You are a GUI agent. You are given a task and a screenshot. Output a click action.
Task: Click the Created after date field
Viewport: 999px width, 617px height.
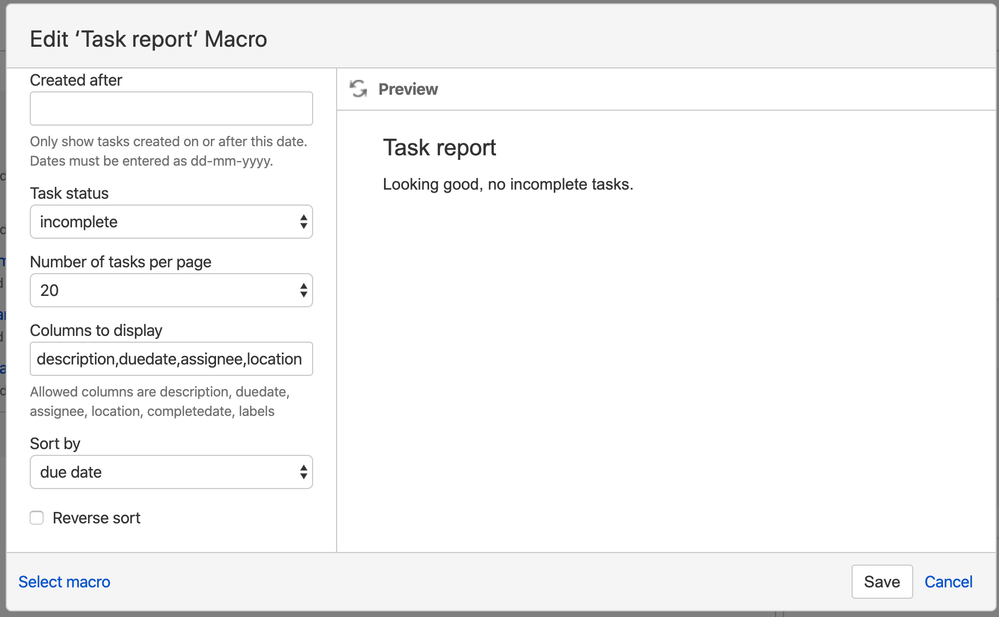click(x=171, y=108)
